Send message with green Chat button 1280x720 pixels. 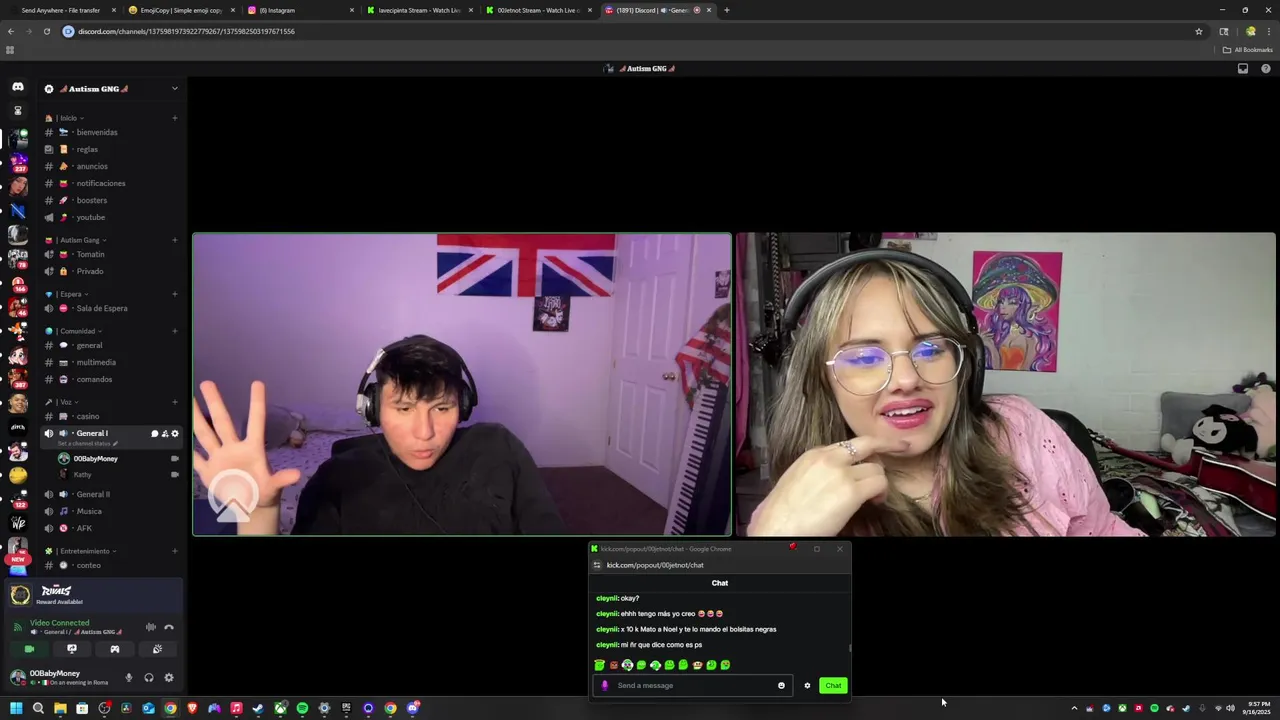[833, 686]
